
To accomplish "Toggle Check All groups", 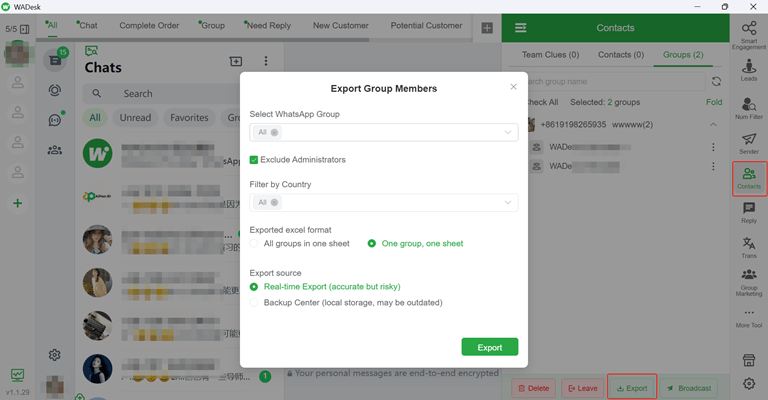I will coord(542,102).
